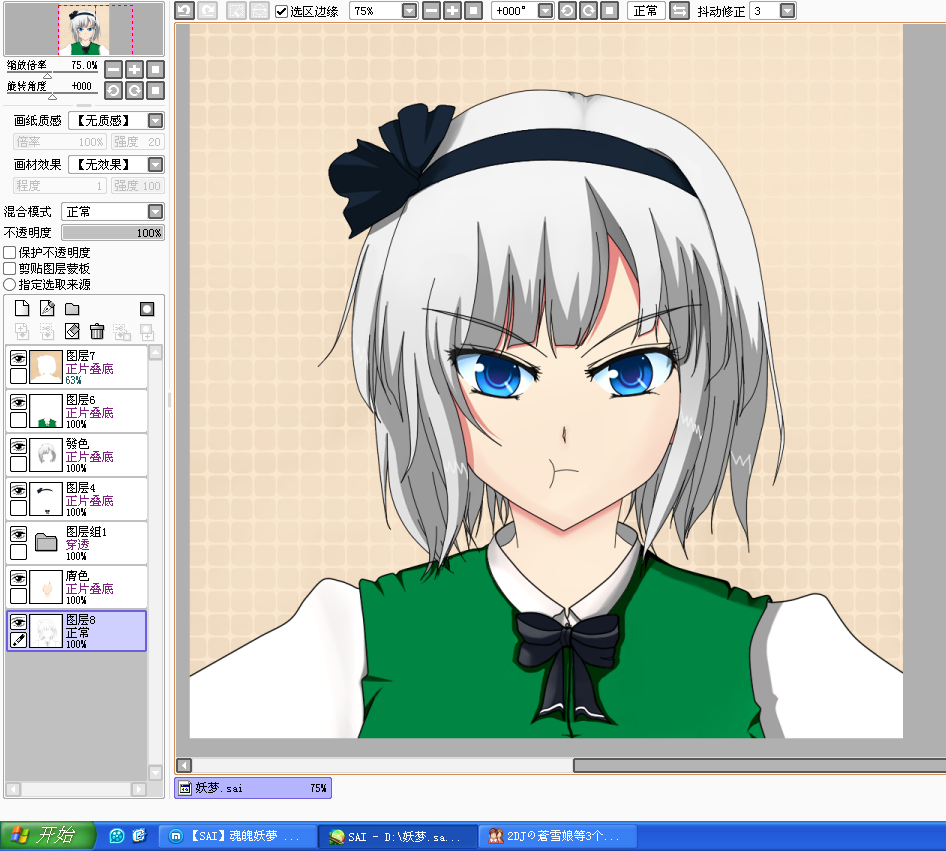Select the 图层组1 layer folder
This screenshot has height=851, width=946.
76,543
